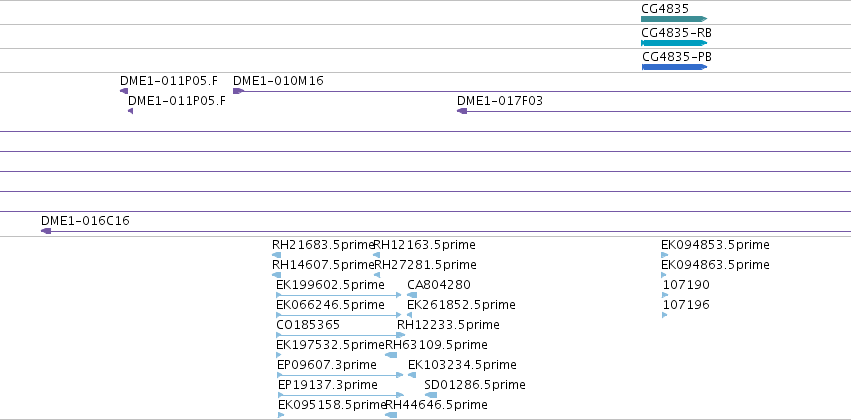Select the EK199602.5prime EST line
Image resolution: width=851 pixels, height=420 pixels.
[x=339, y=295]
